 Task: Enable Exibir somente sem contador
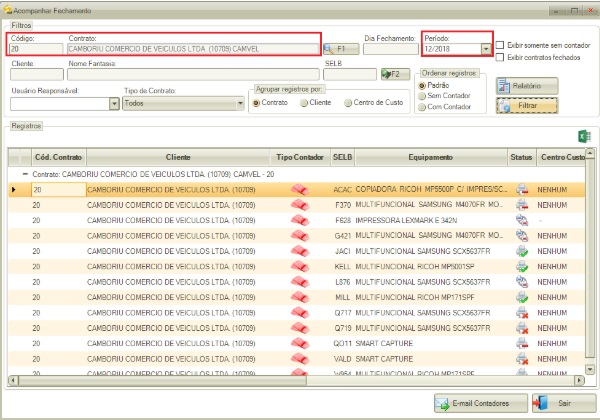500,45
